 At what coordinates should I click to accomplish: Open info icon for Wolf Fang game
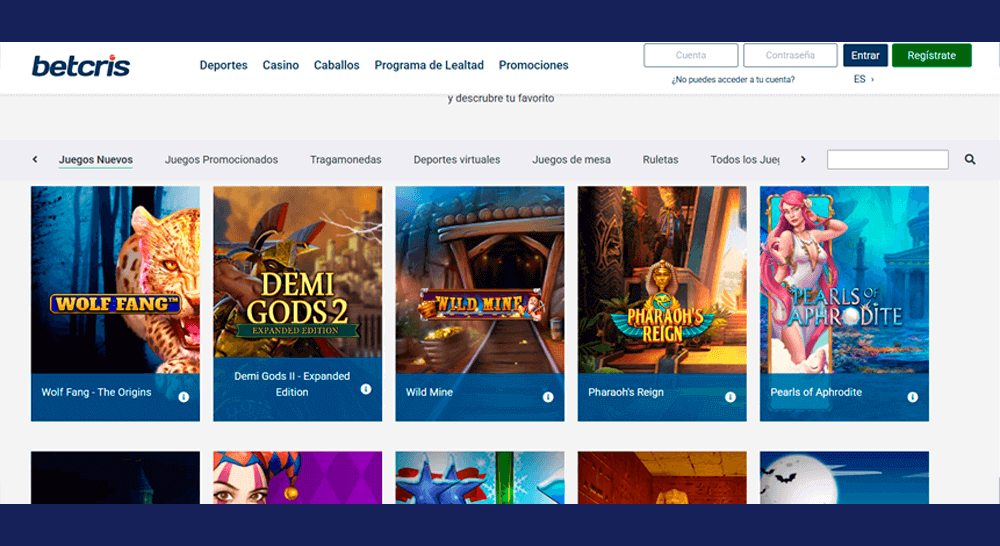point(184,397)
